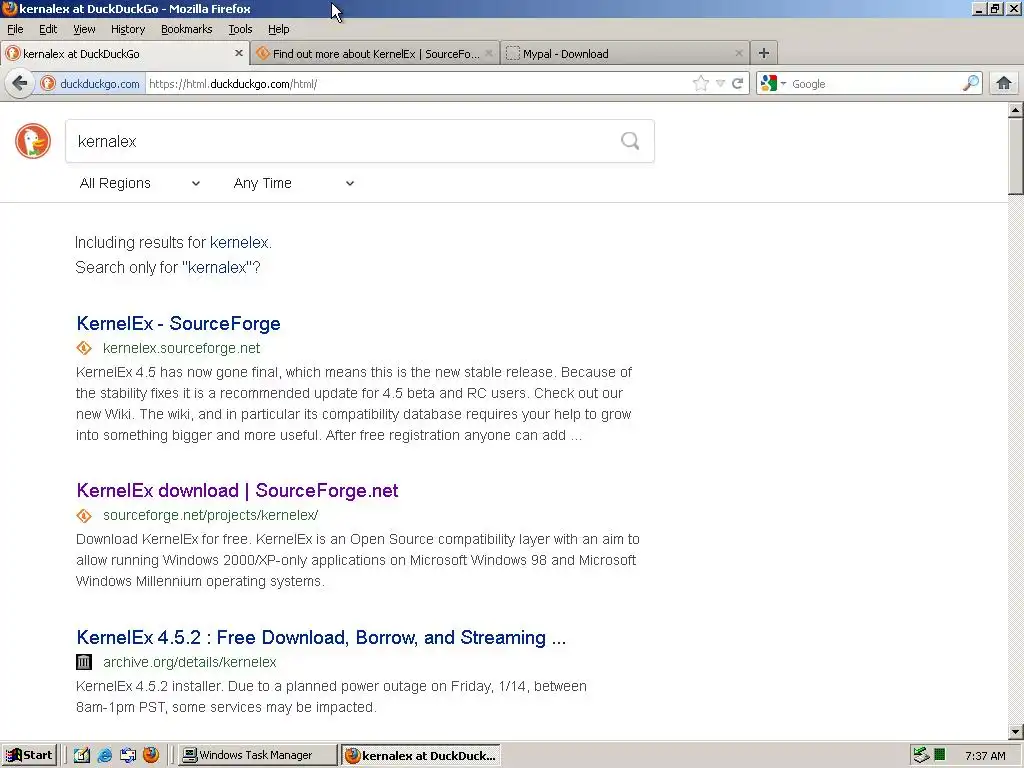Open the KernelEx - SourceForge result

coord(178,323)
